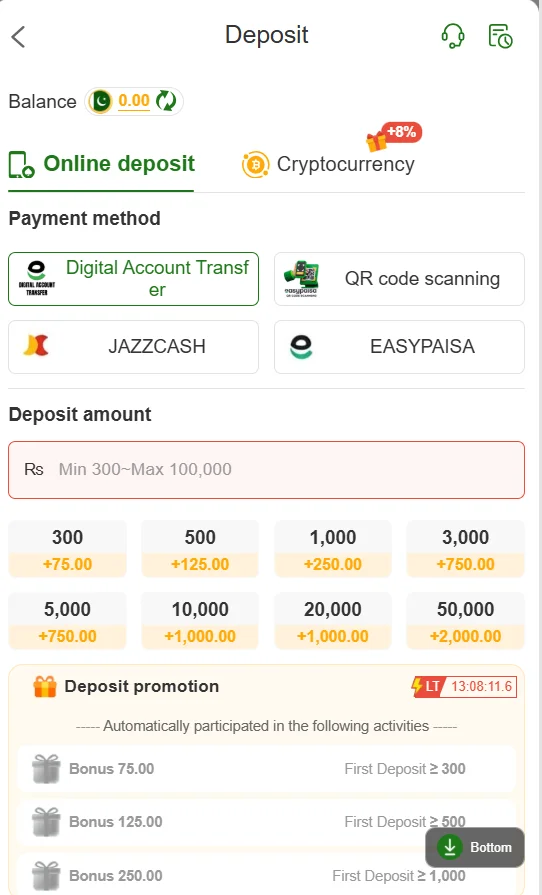
Task: Click the Deposit promotion gift icon
Action: [x=45, y=686]
